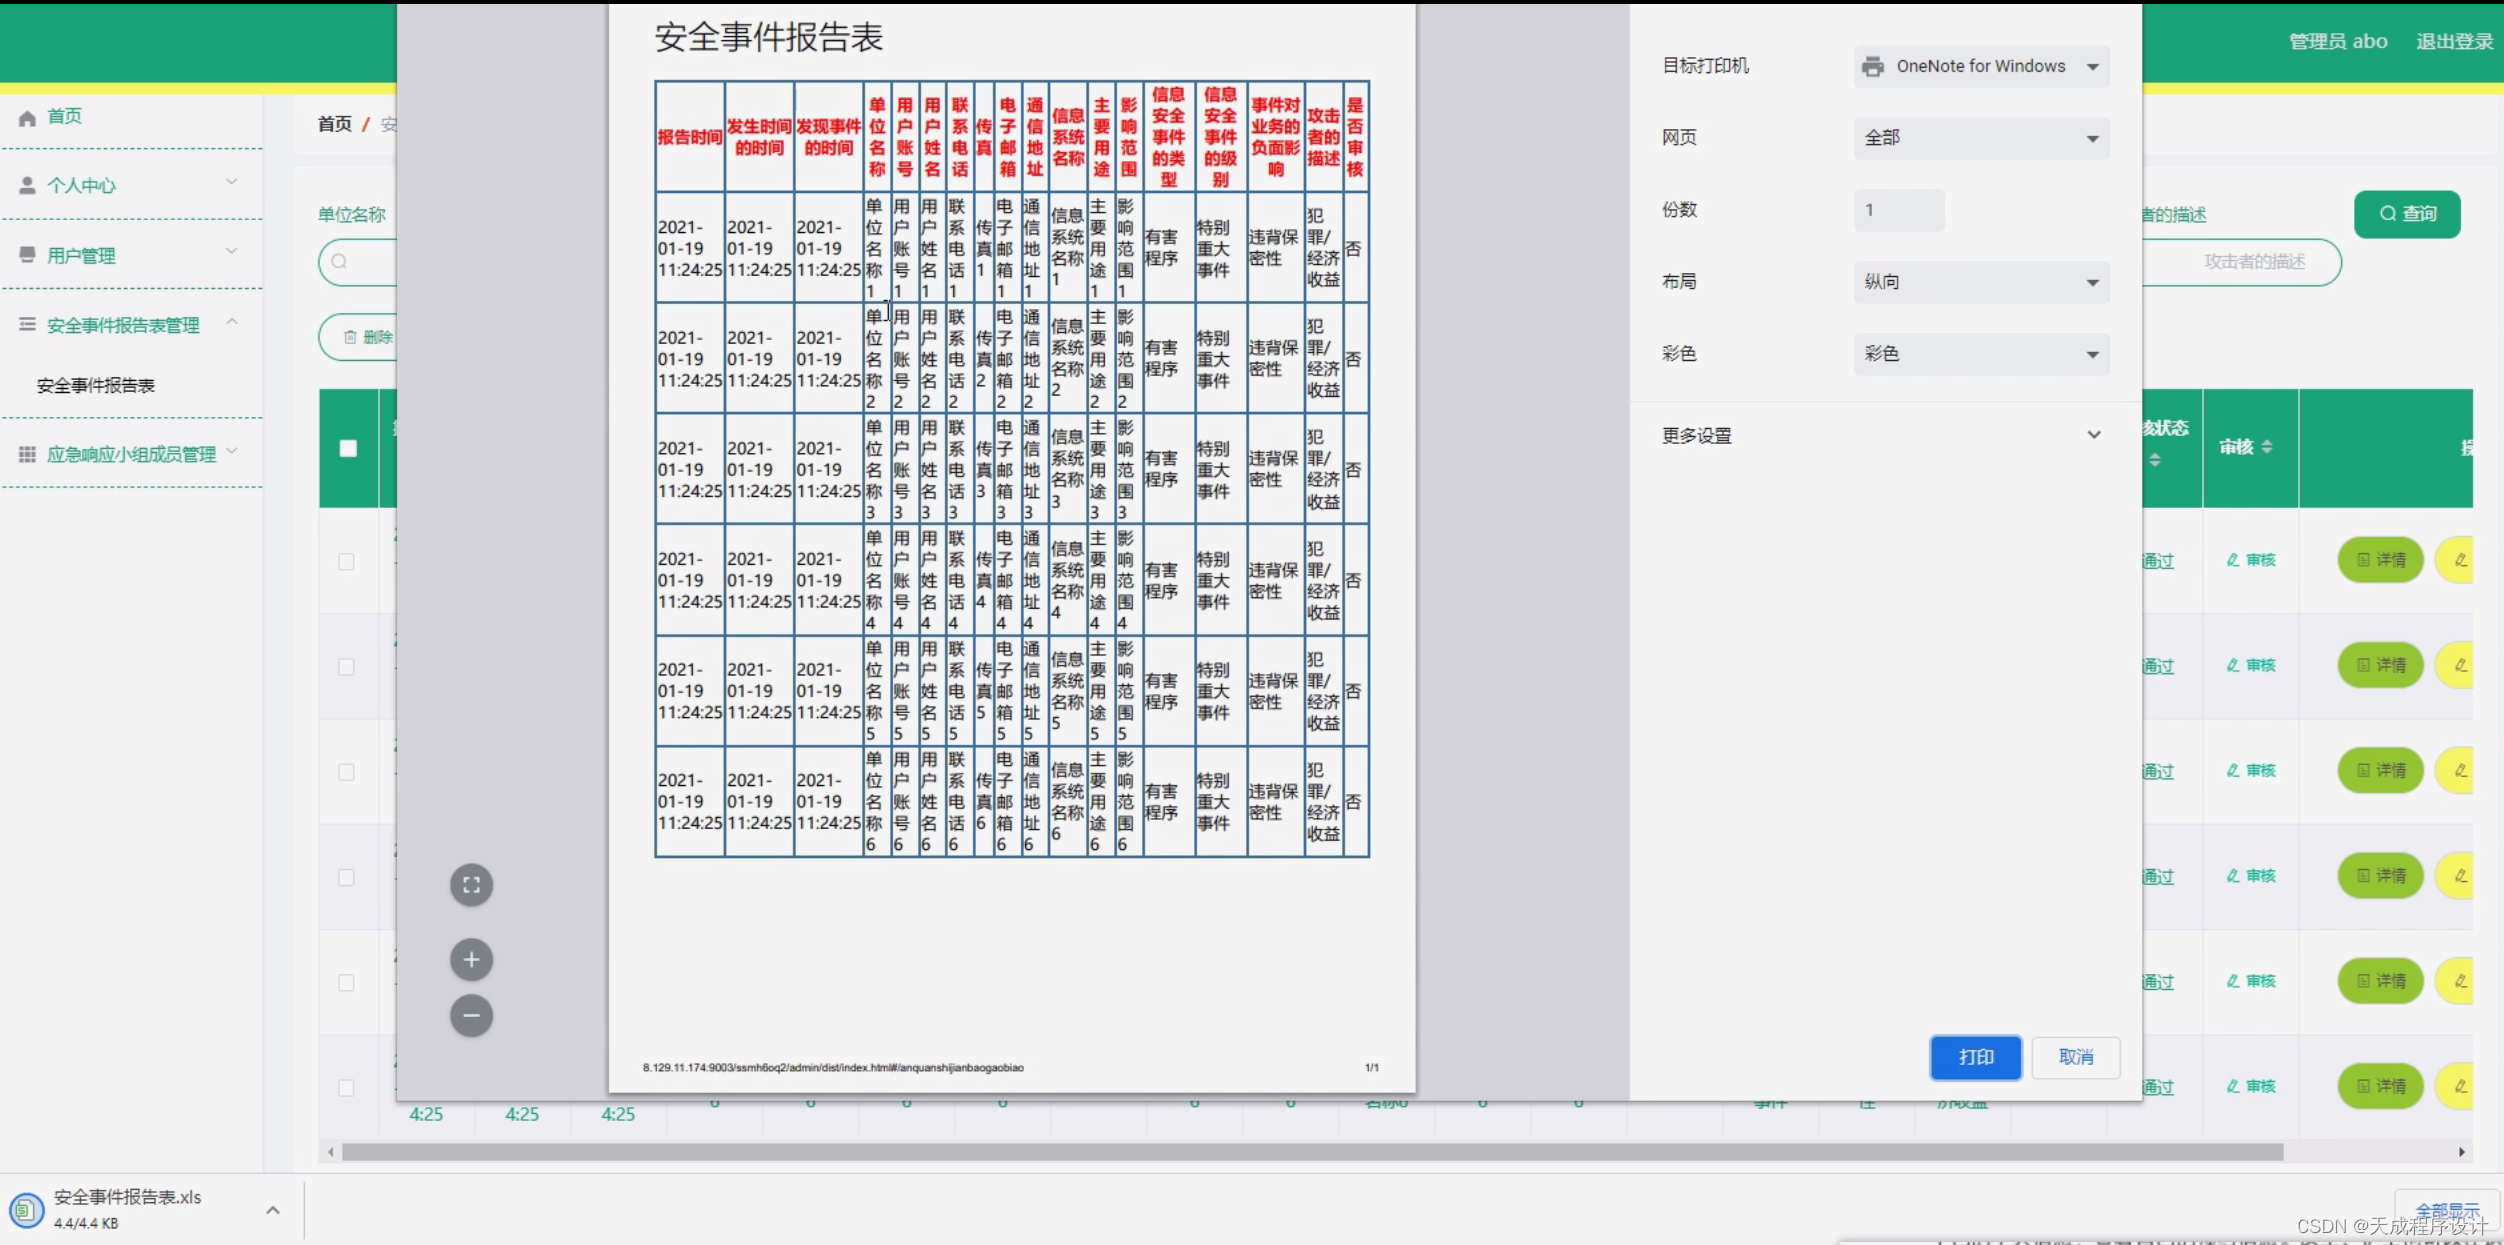Click the downloaded xls file icon
This screenshot has width=2504, height=1245.
pyautogui.click(x=26, y=1210)
